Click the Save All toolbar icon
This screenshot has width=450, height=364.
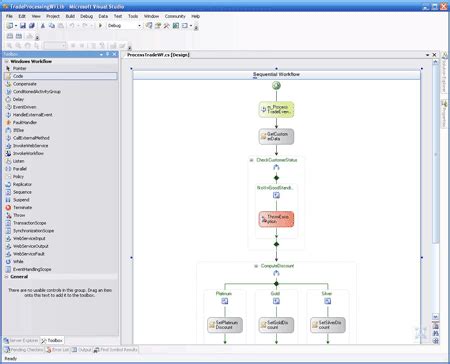click(x=32, y=26)
